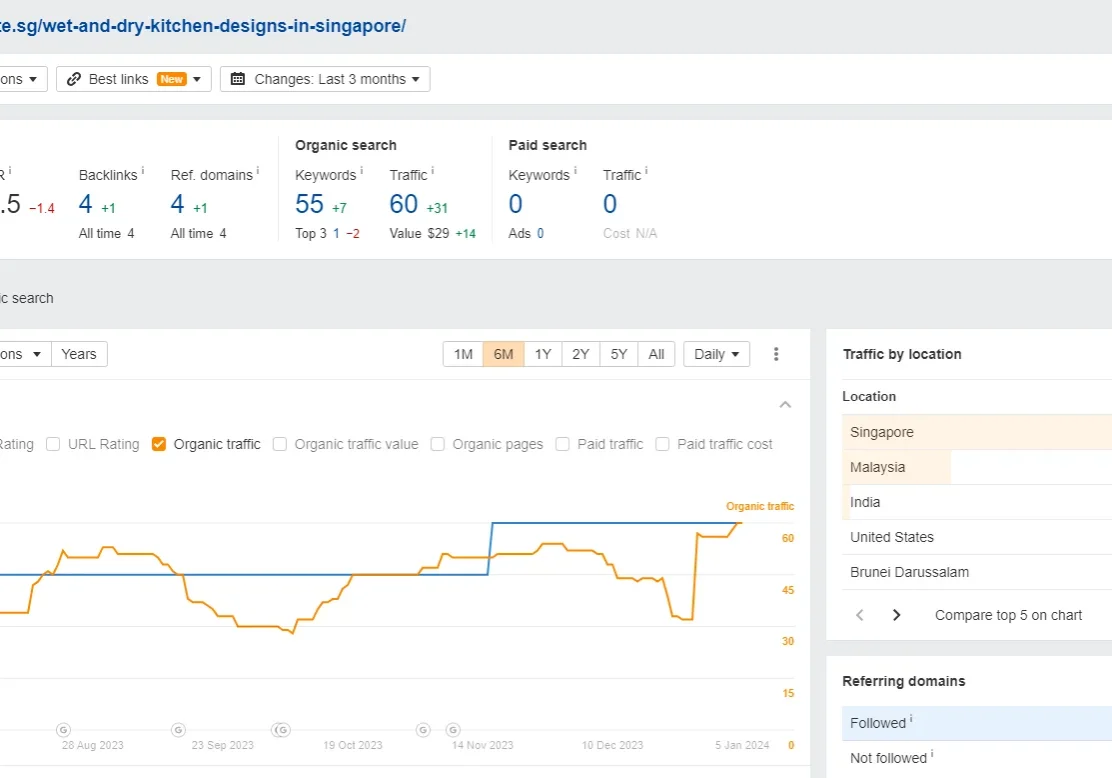Screen dimensions: 1112x778
Task: Click the next arrow in Traffic by location
Action: click(896, 615)
